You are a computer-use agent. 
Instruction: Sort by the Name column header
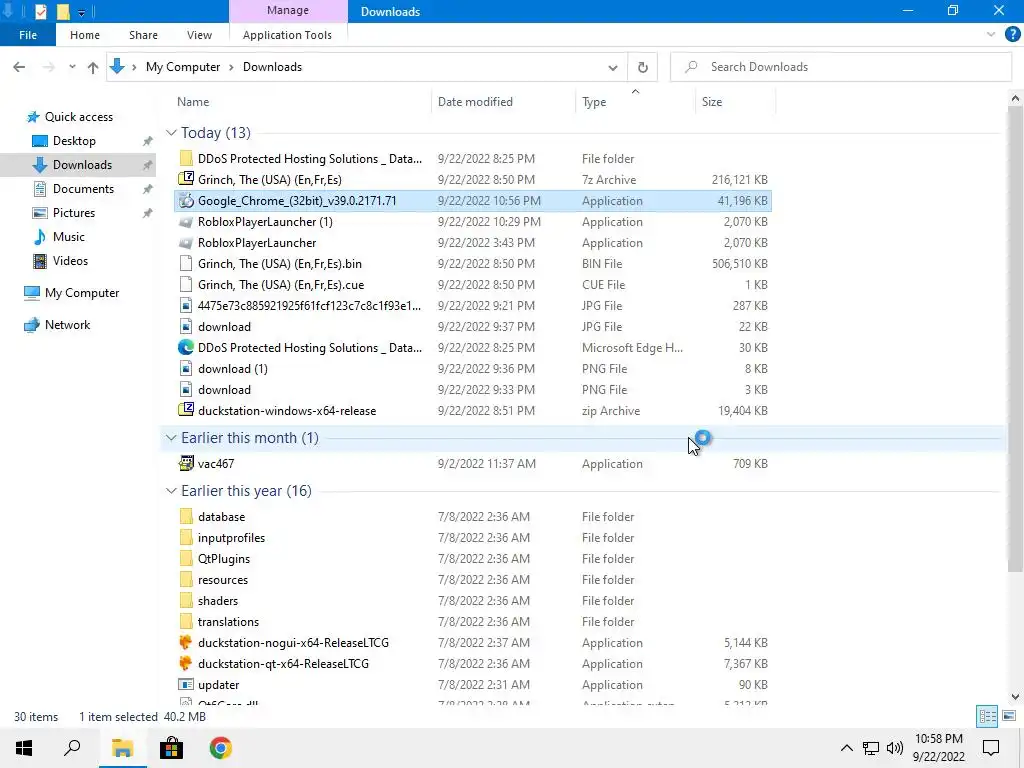(x=193, y=102)
